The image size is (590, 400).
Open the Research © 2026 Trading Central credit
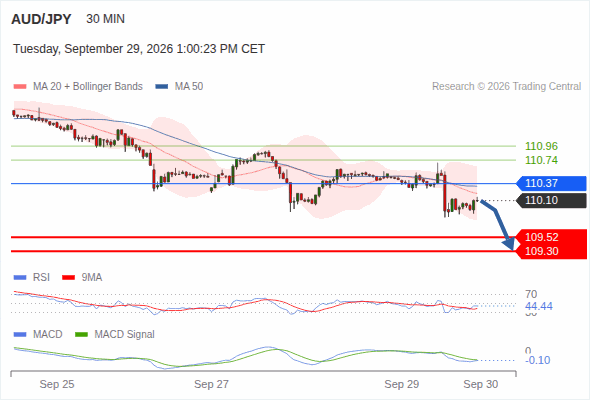click(506, 87)
